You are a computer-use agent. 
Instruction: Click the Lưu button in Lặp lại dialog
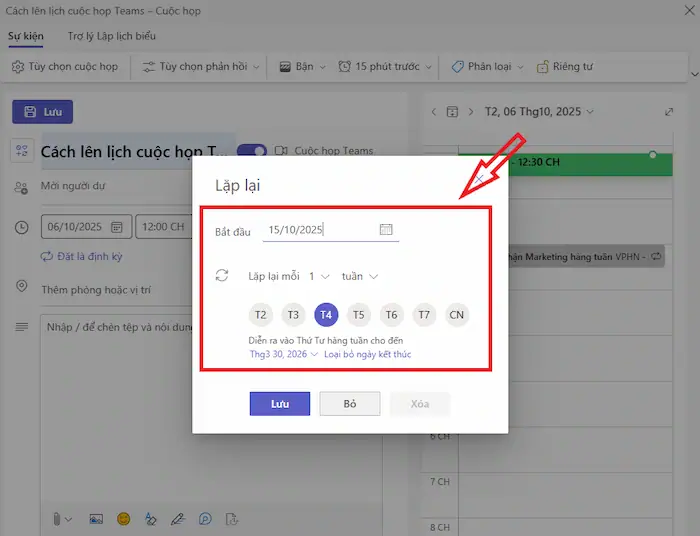click(x=280, y=404)
